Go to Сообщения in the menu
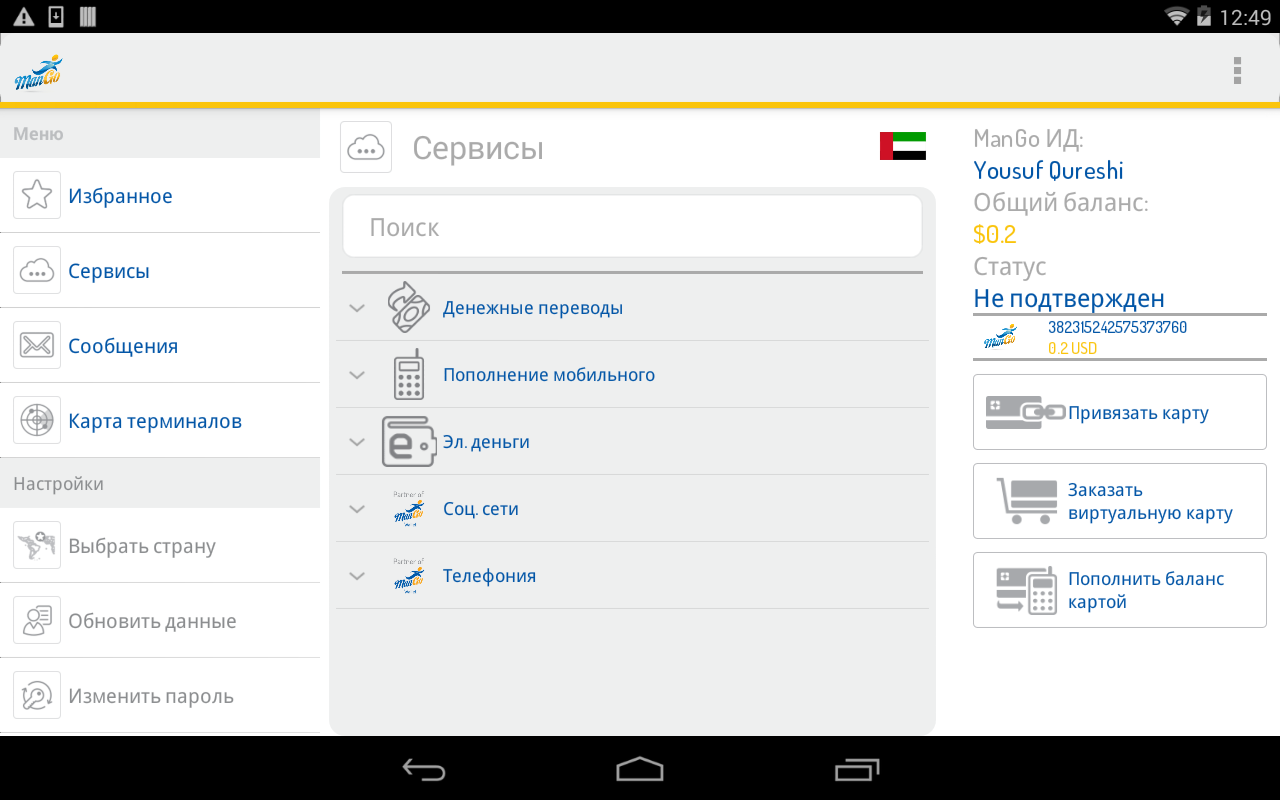 click(160, 345)
